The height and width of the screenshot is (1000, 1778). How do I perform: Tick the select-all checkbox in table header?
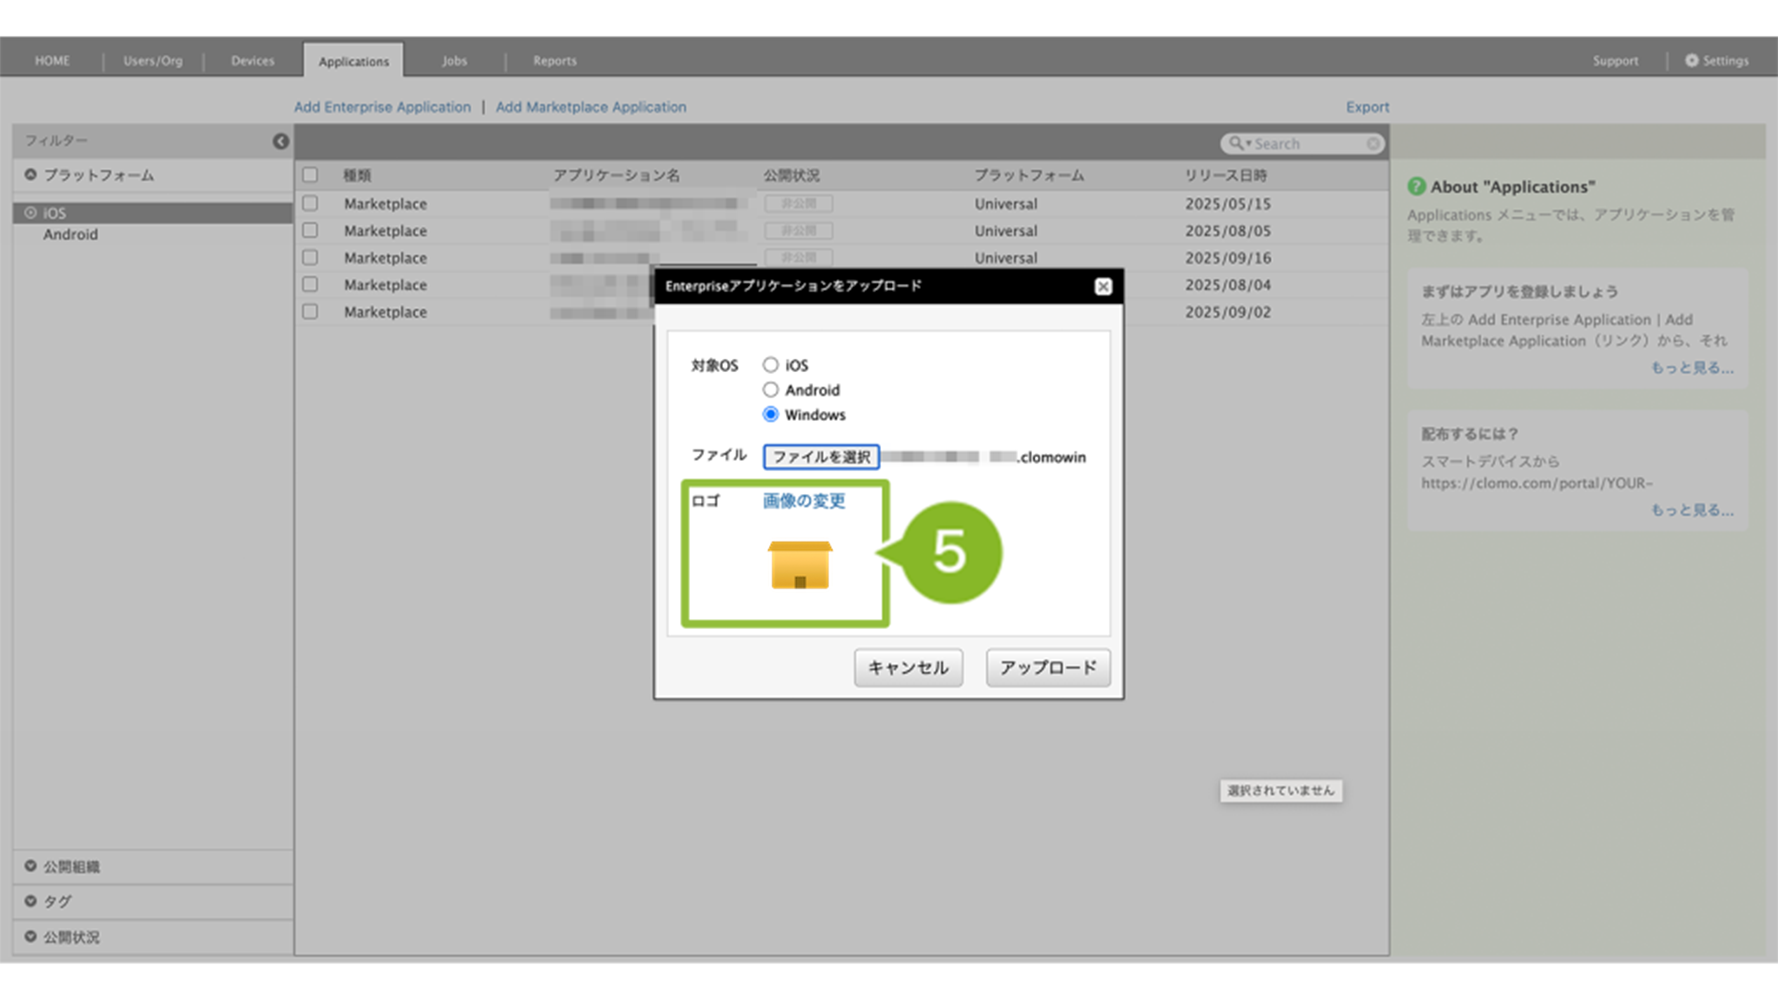pos(310,175)
